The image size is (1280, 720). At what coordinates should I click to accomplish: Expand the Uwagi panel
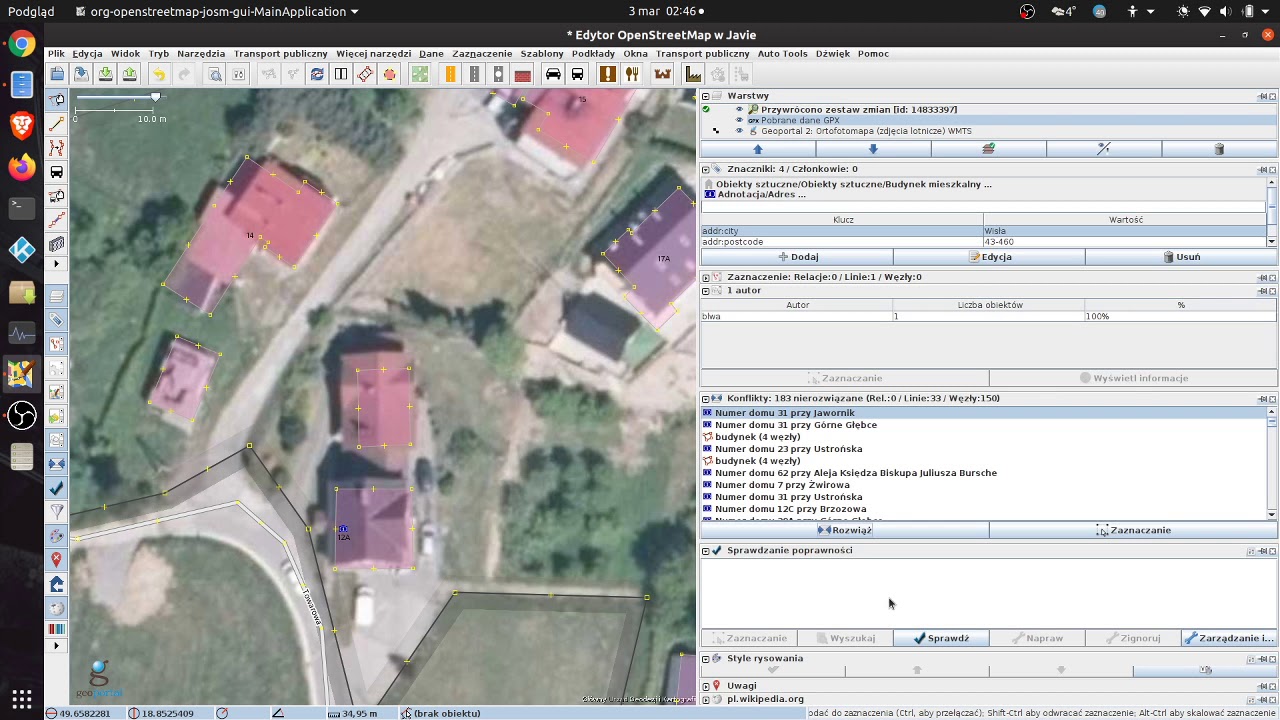coord(705,686)
